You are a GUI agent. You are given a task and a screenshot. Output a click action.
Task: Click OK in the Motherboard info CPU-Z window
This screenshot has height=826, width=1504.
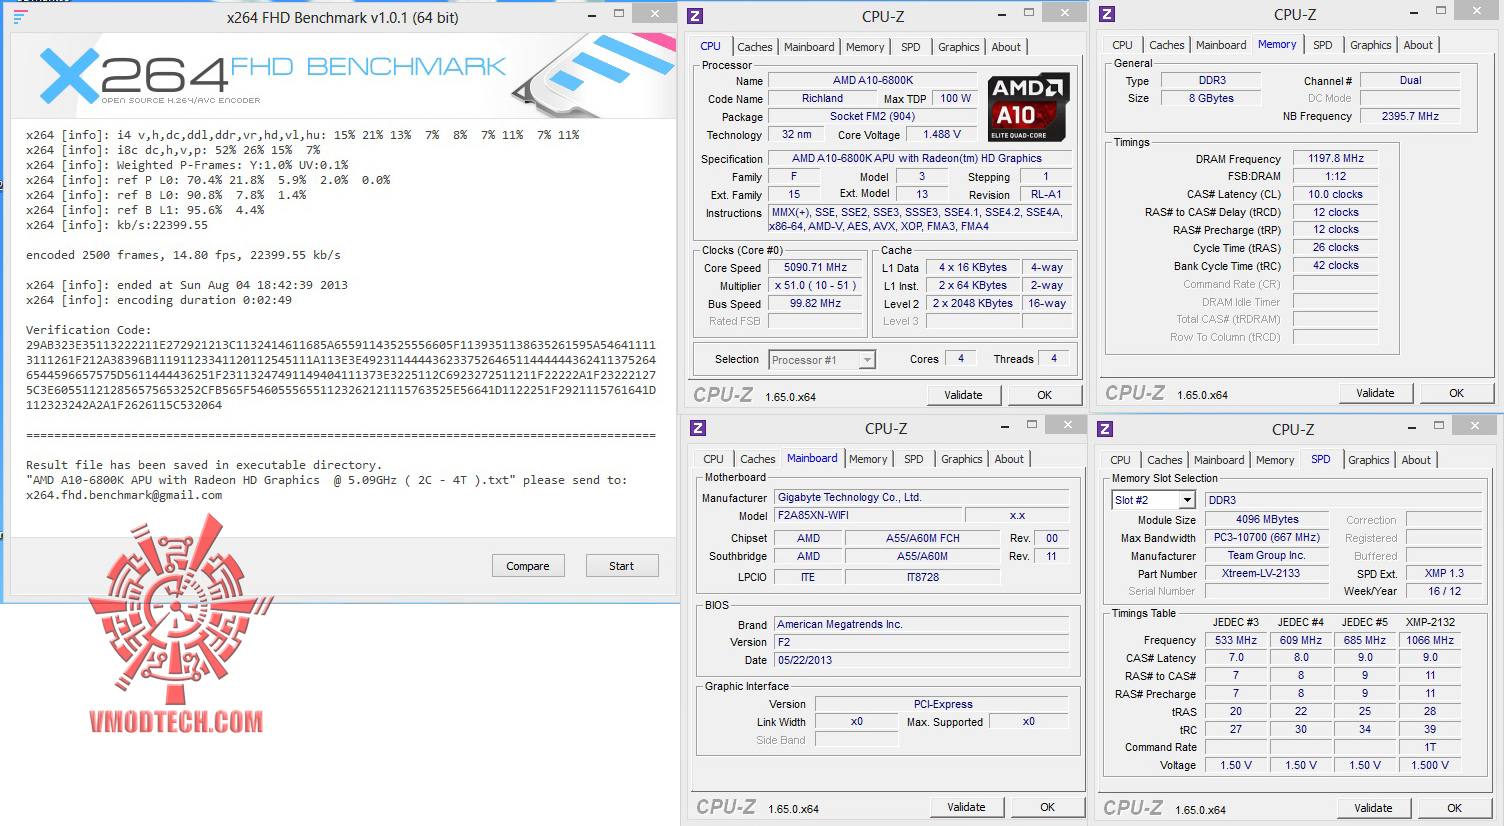click(x=1048, y=807)
